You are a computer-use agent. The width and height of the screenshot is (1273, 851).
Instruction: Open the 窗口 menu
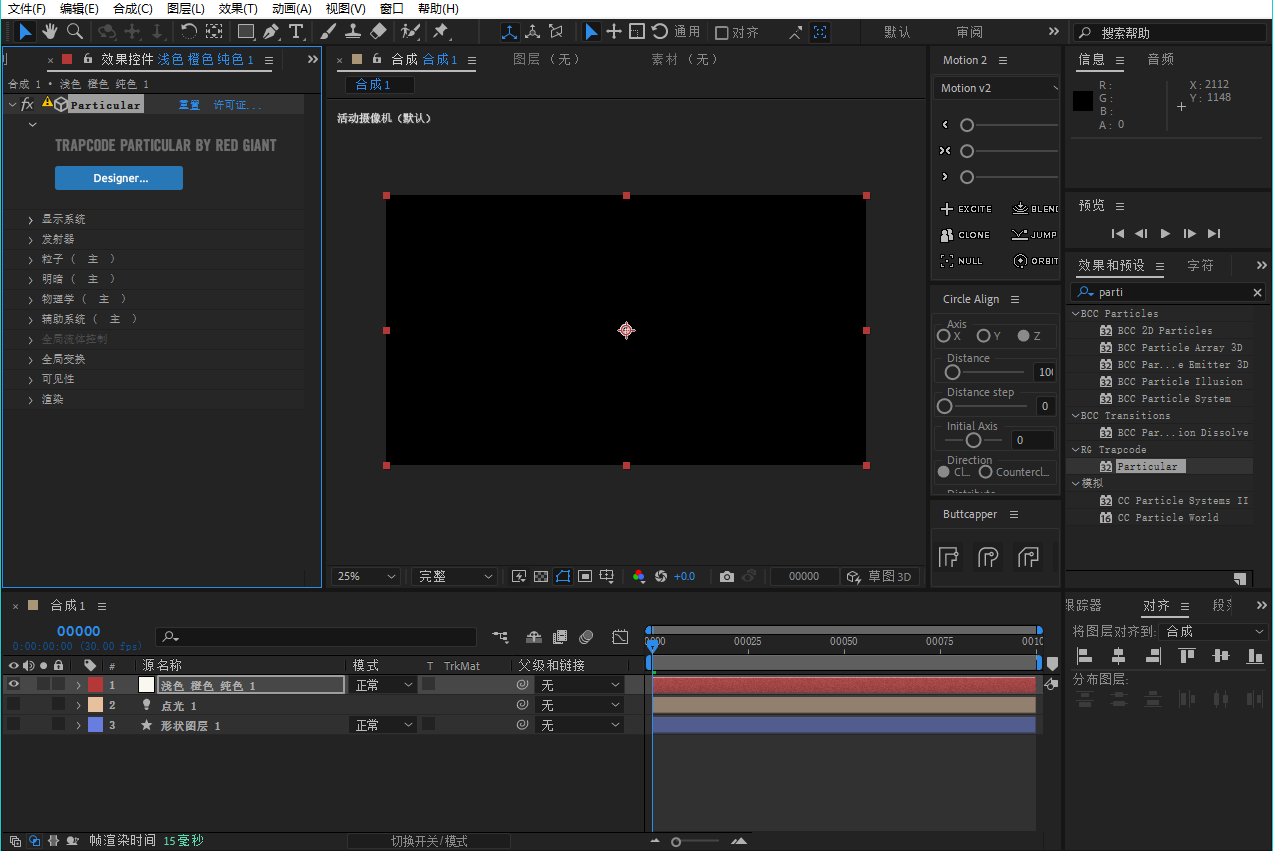tap(392, 9)
